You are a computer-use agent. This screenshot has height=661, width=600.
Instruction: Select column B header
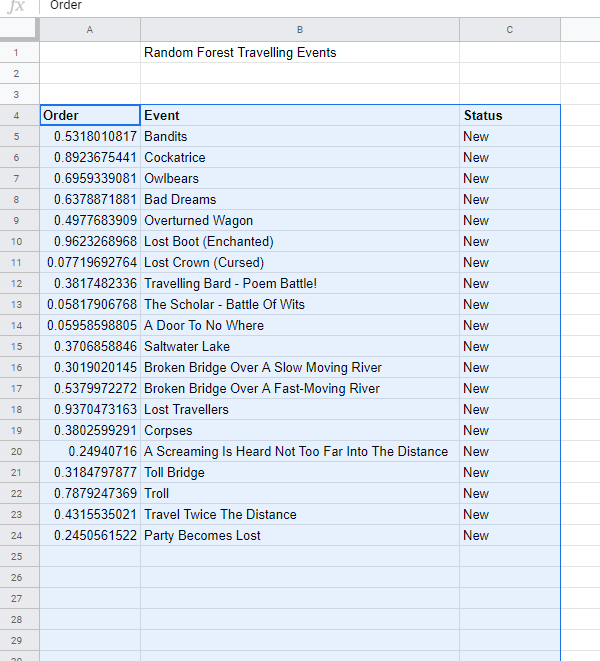point(300,30)
